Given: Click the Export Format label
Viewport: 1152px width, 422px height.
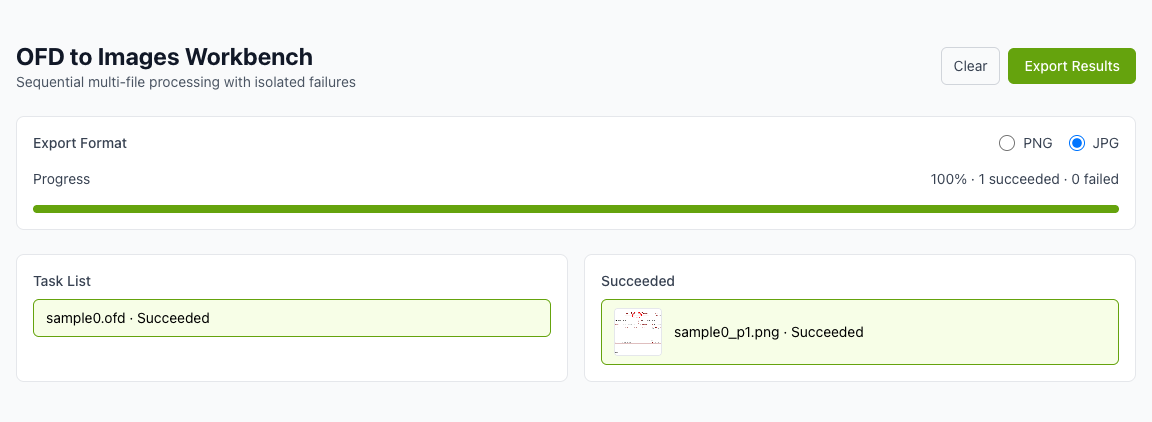Looking at the screenshot, I should pos(80,143).
